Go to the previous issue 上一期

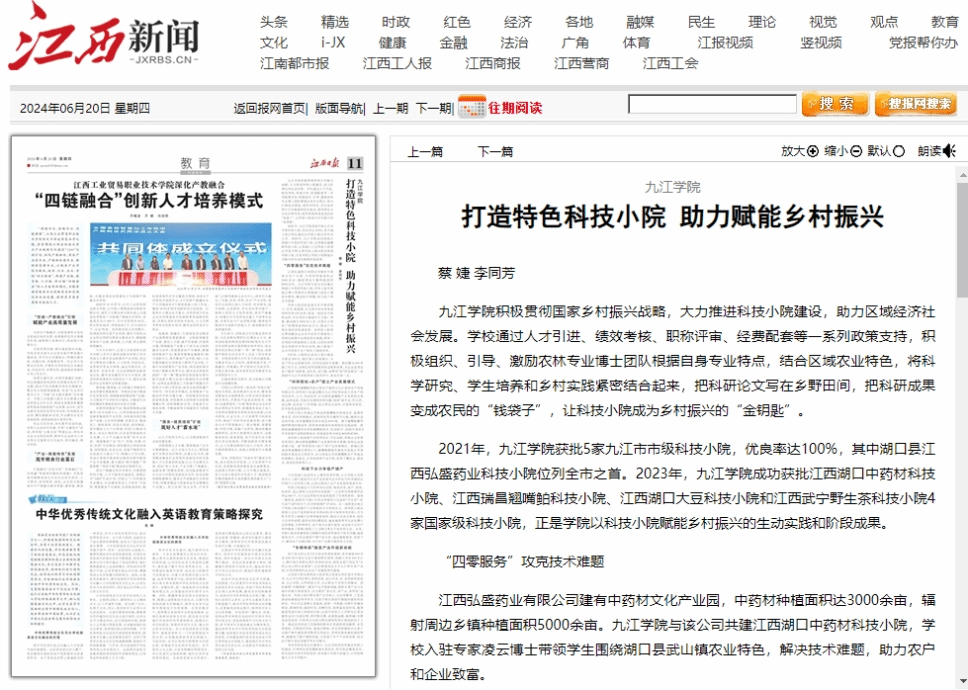[x=390, y=108]
